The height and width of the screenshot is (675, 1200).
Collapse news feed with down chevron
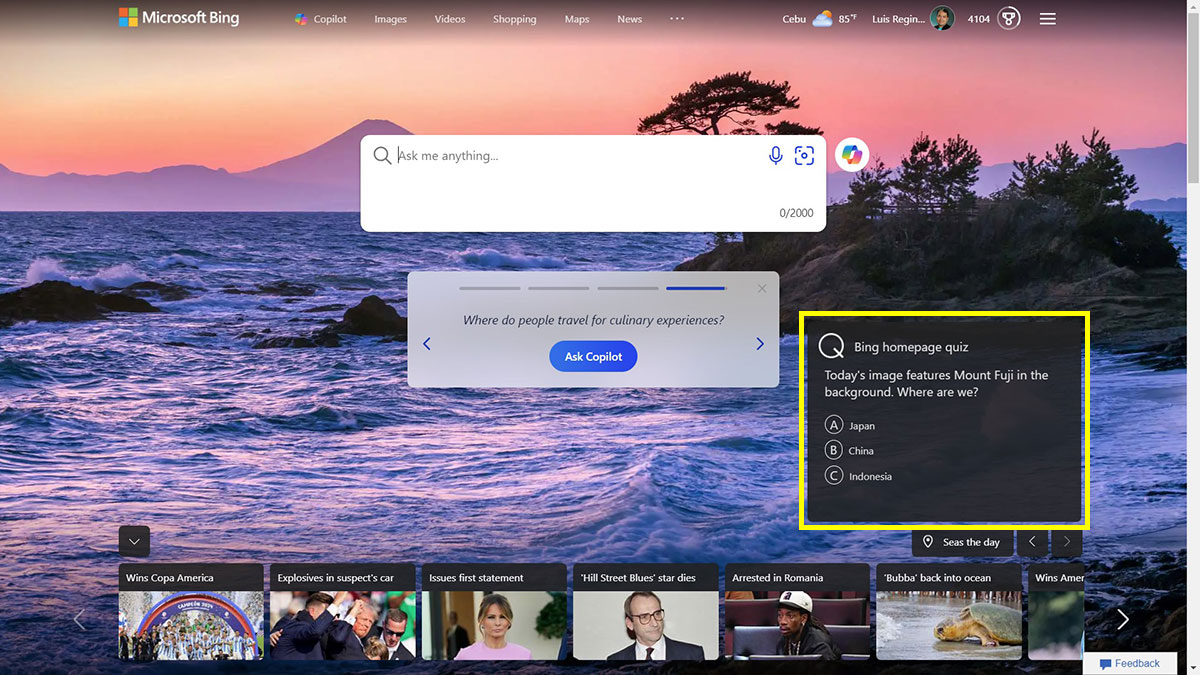pos(134,541)
